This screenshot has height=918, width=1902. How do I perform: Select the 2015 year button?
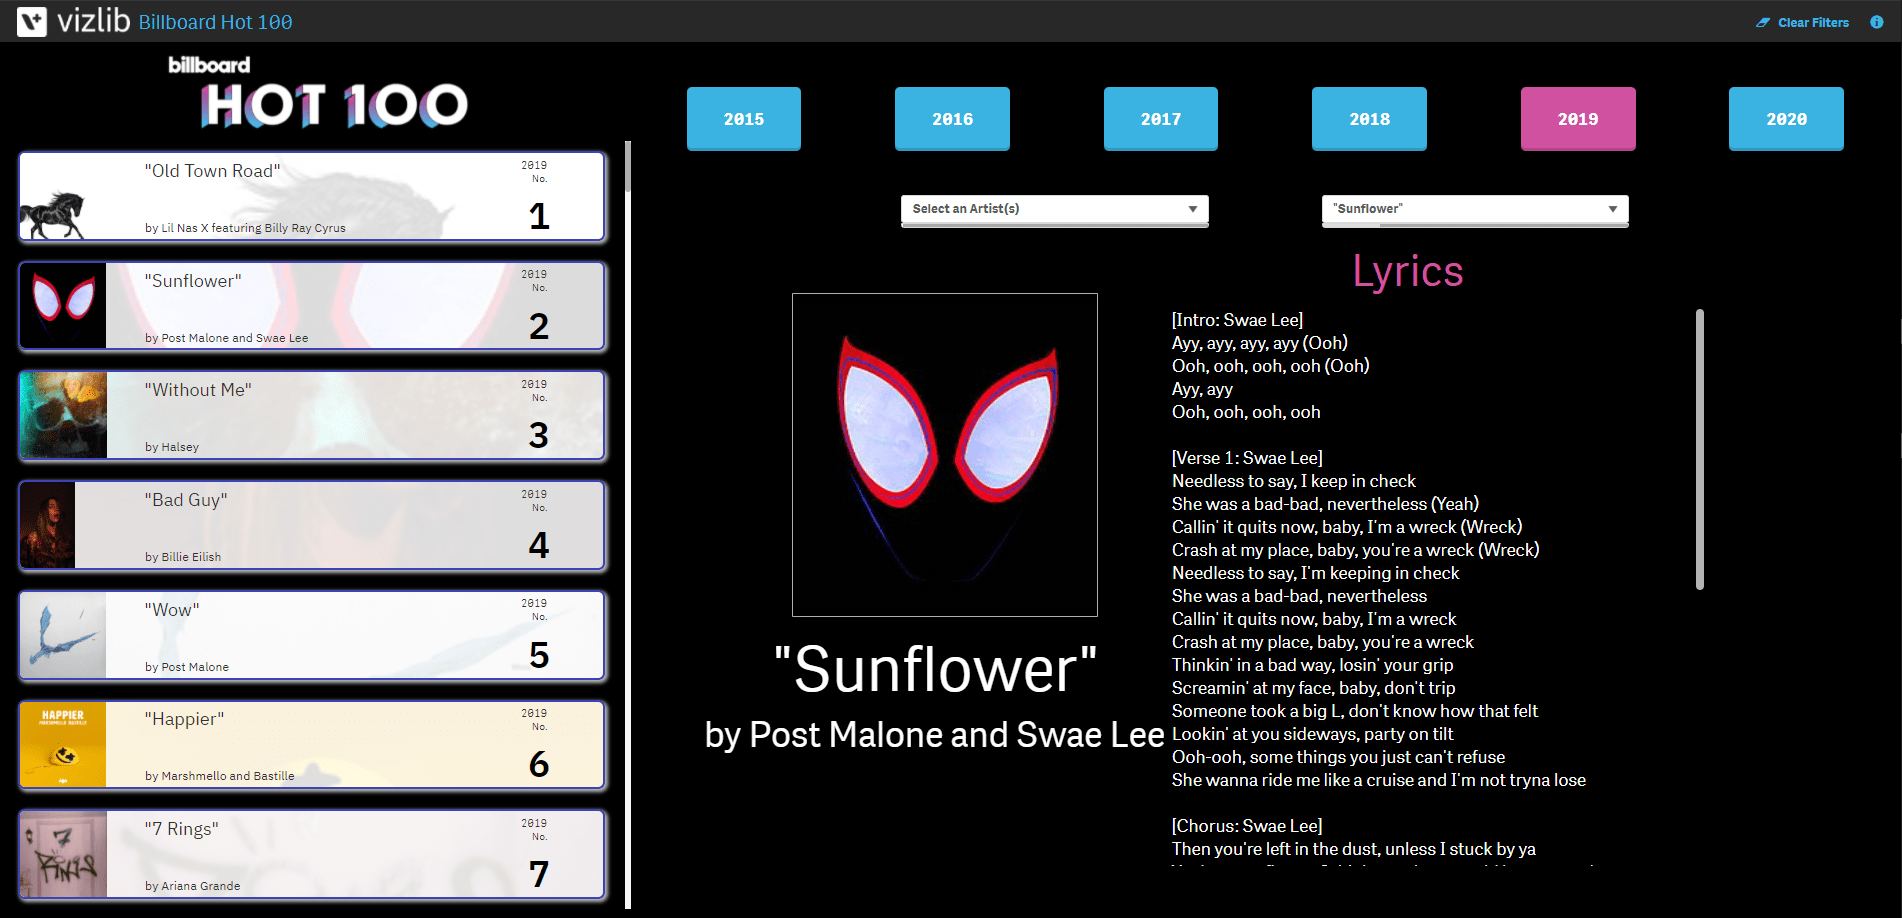click(x=744, y=119)
